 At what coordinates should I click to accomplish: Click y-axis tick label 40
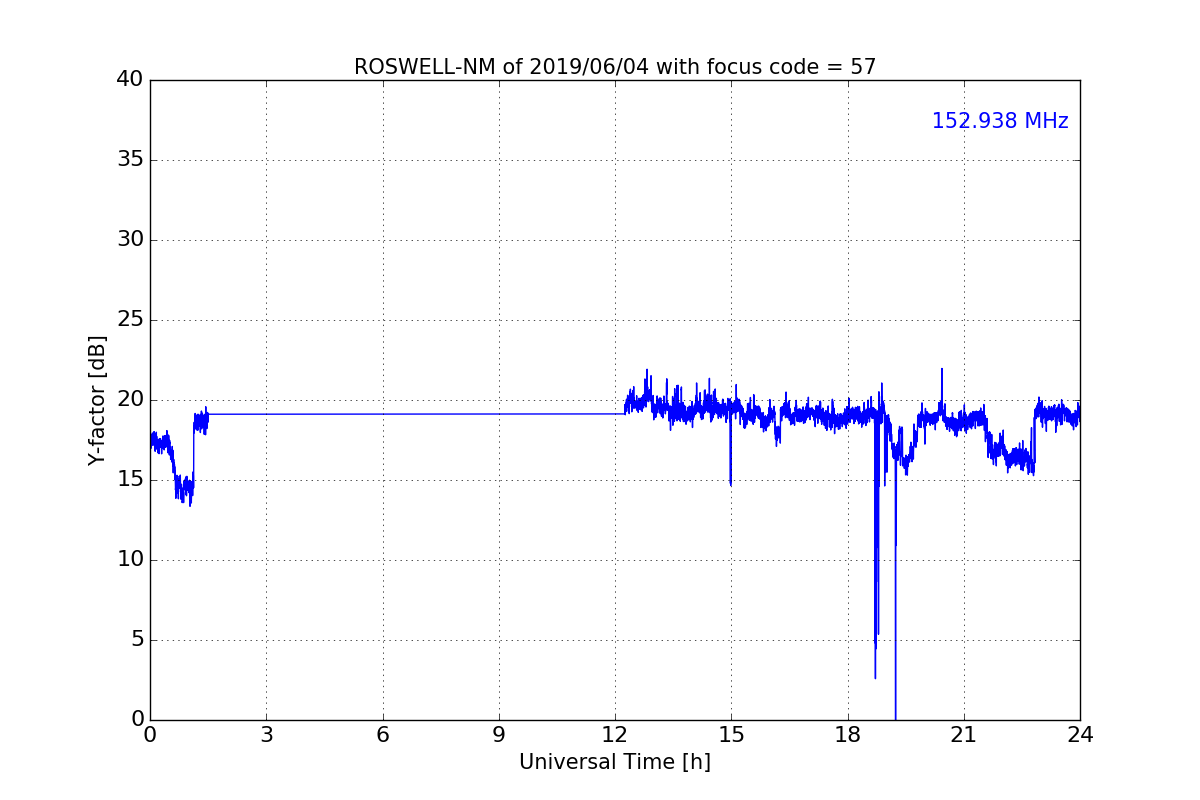tap(130, 80)
